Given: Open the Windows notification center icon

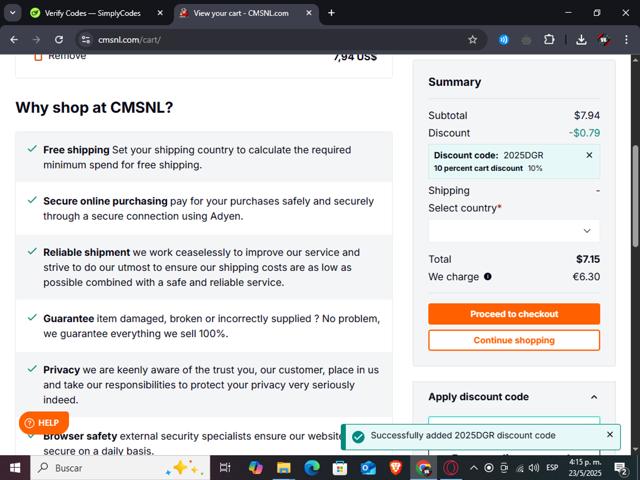Looking at the screenshot, I should [621, 468].
